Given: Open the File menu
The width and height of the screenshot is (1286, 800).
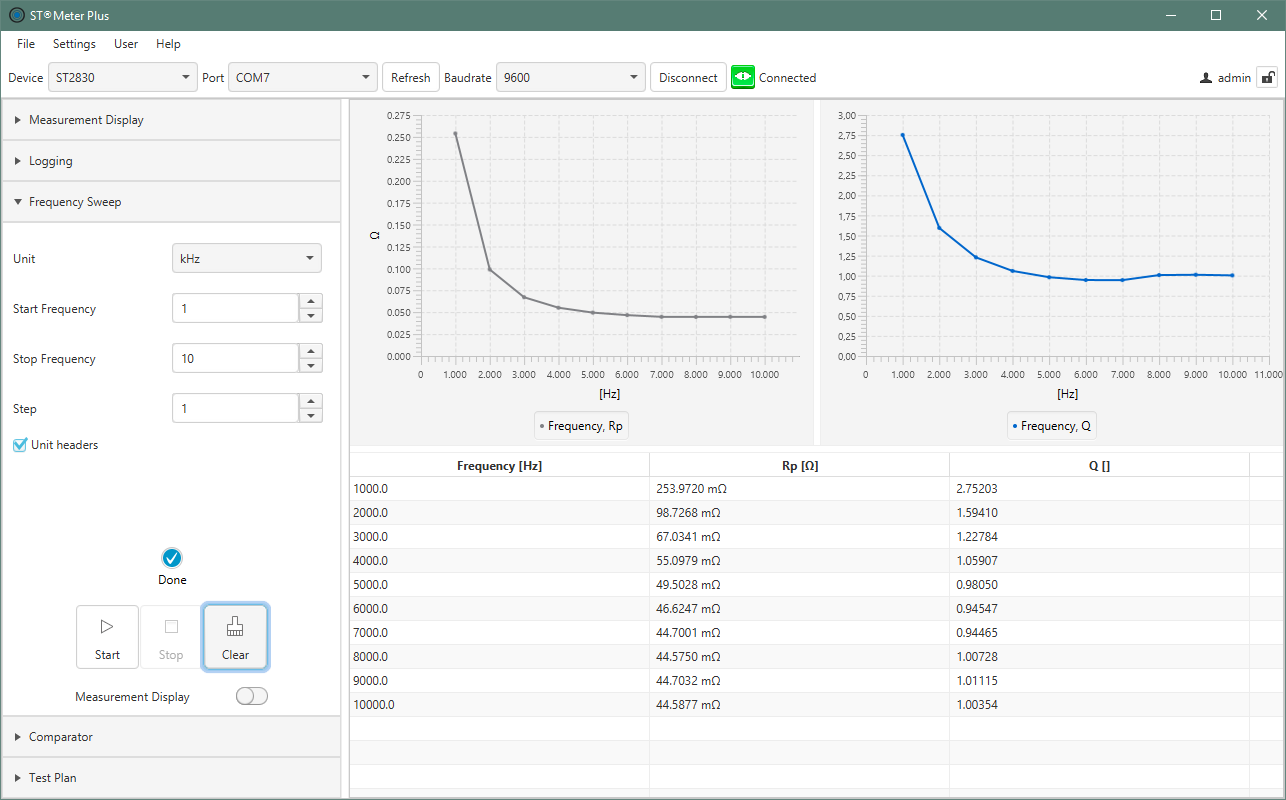Looking at the screenshot, I should click(x=26, y=44).
